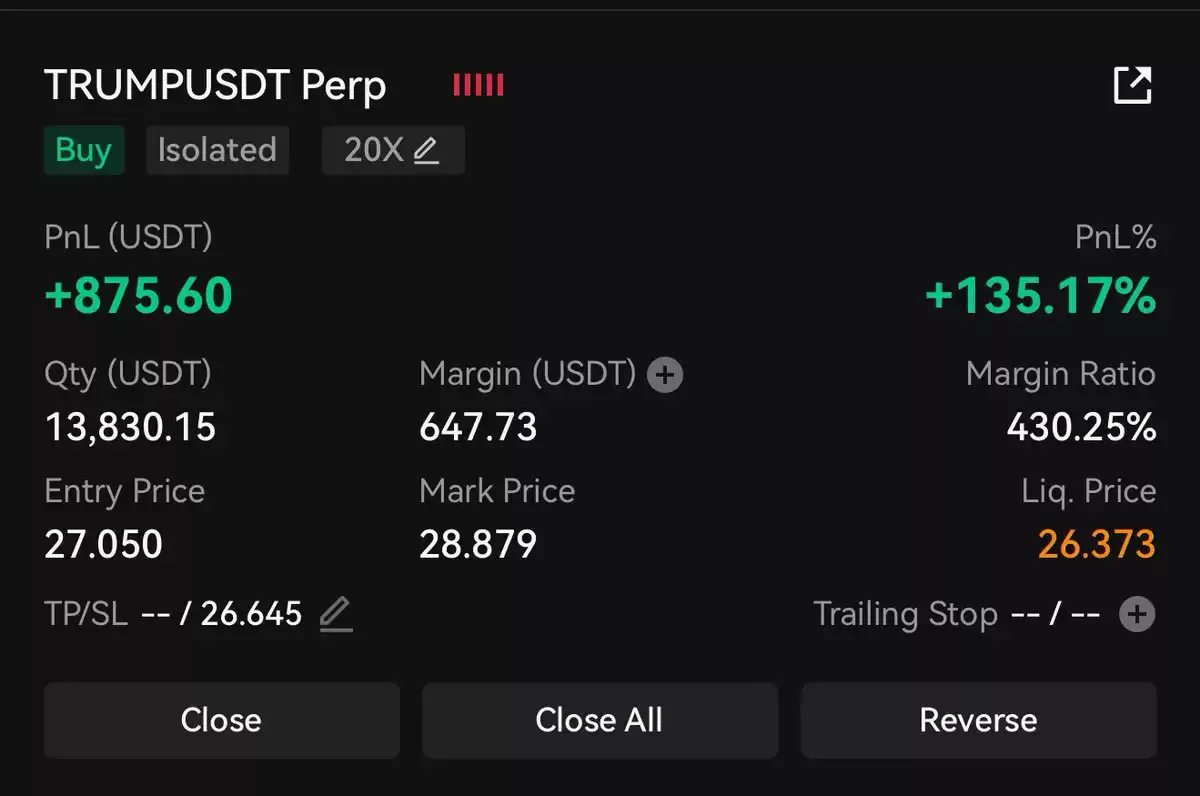Click the Close All button

point(599,720)
